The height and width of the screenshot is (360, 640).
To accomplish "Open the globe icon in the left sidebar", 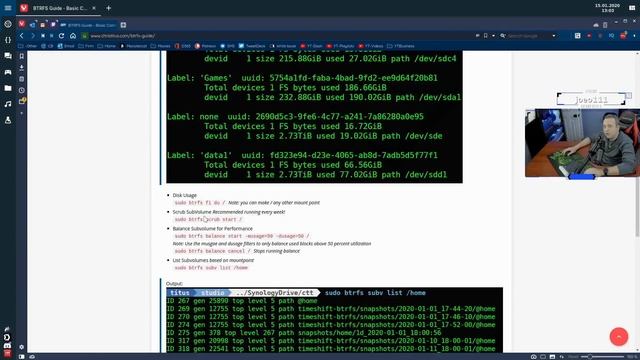I will (8, 24).
